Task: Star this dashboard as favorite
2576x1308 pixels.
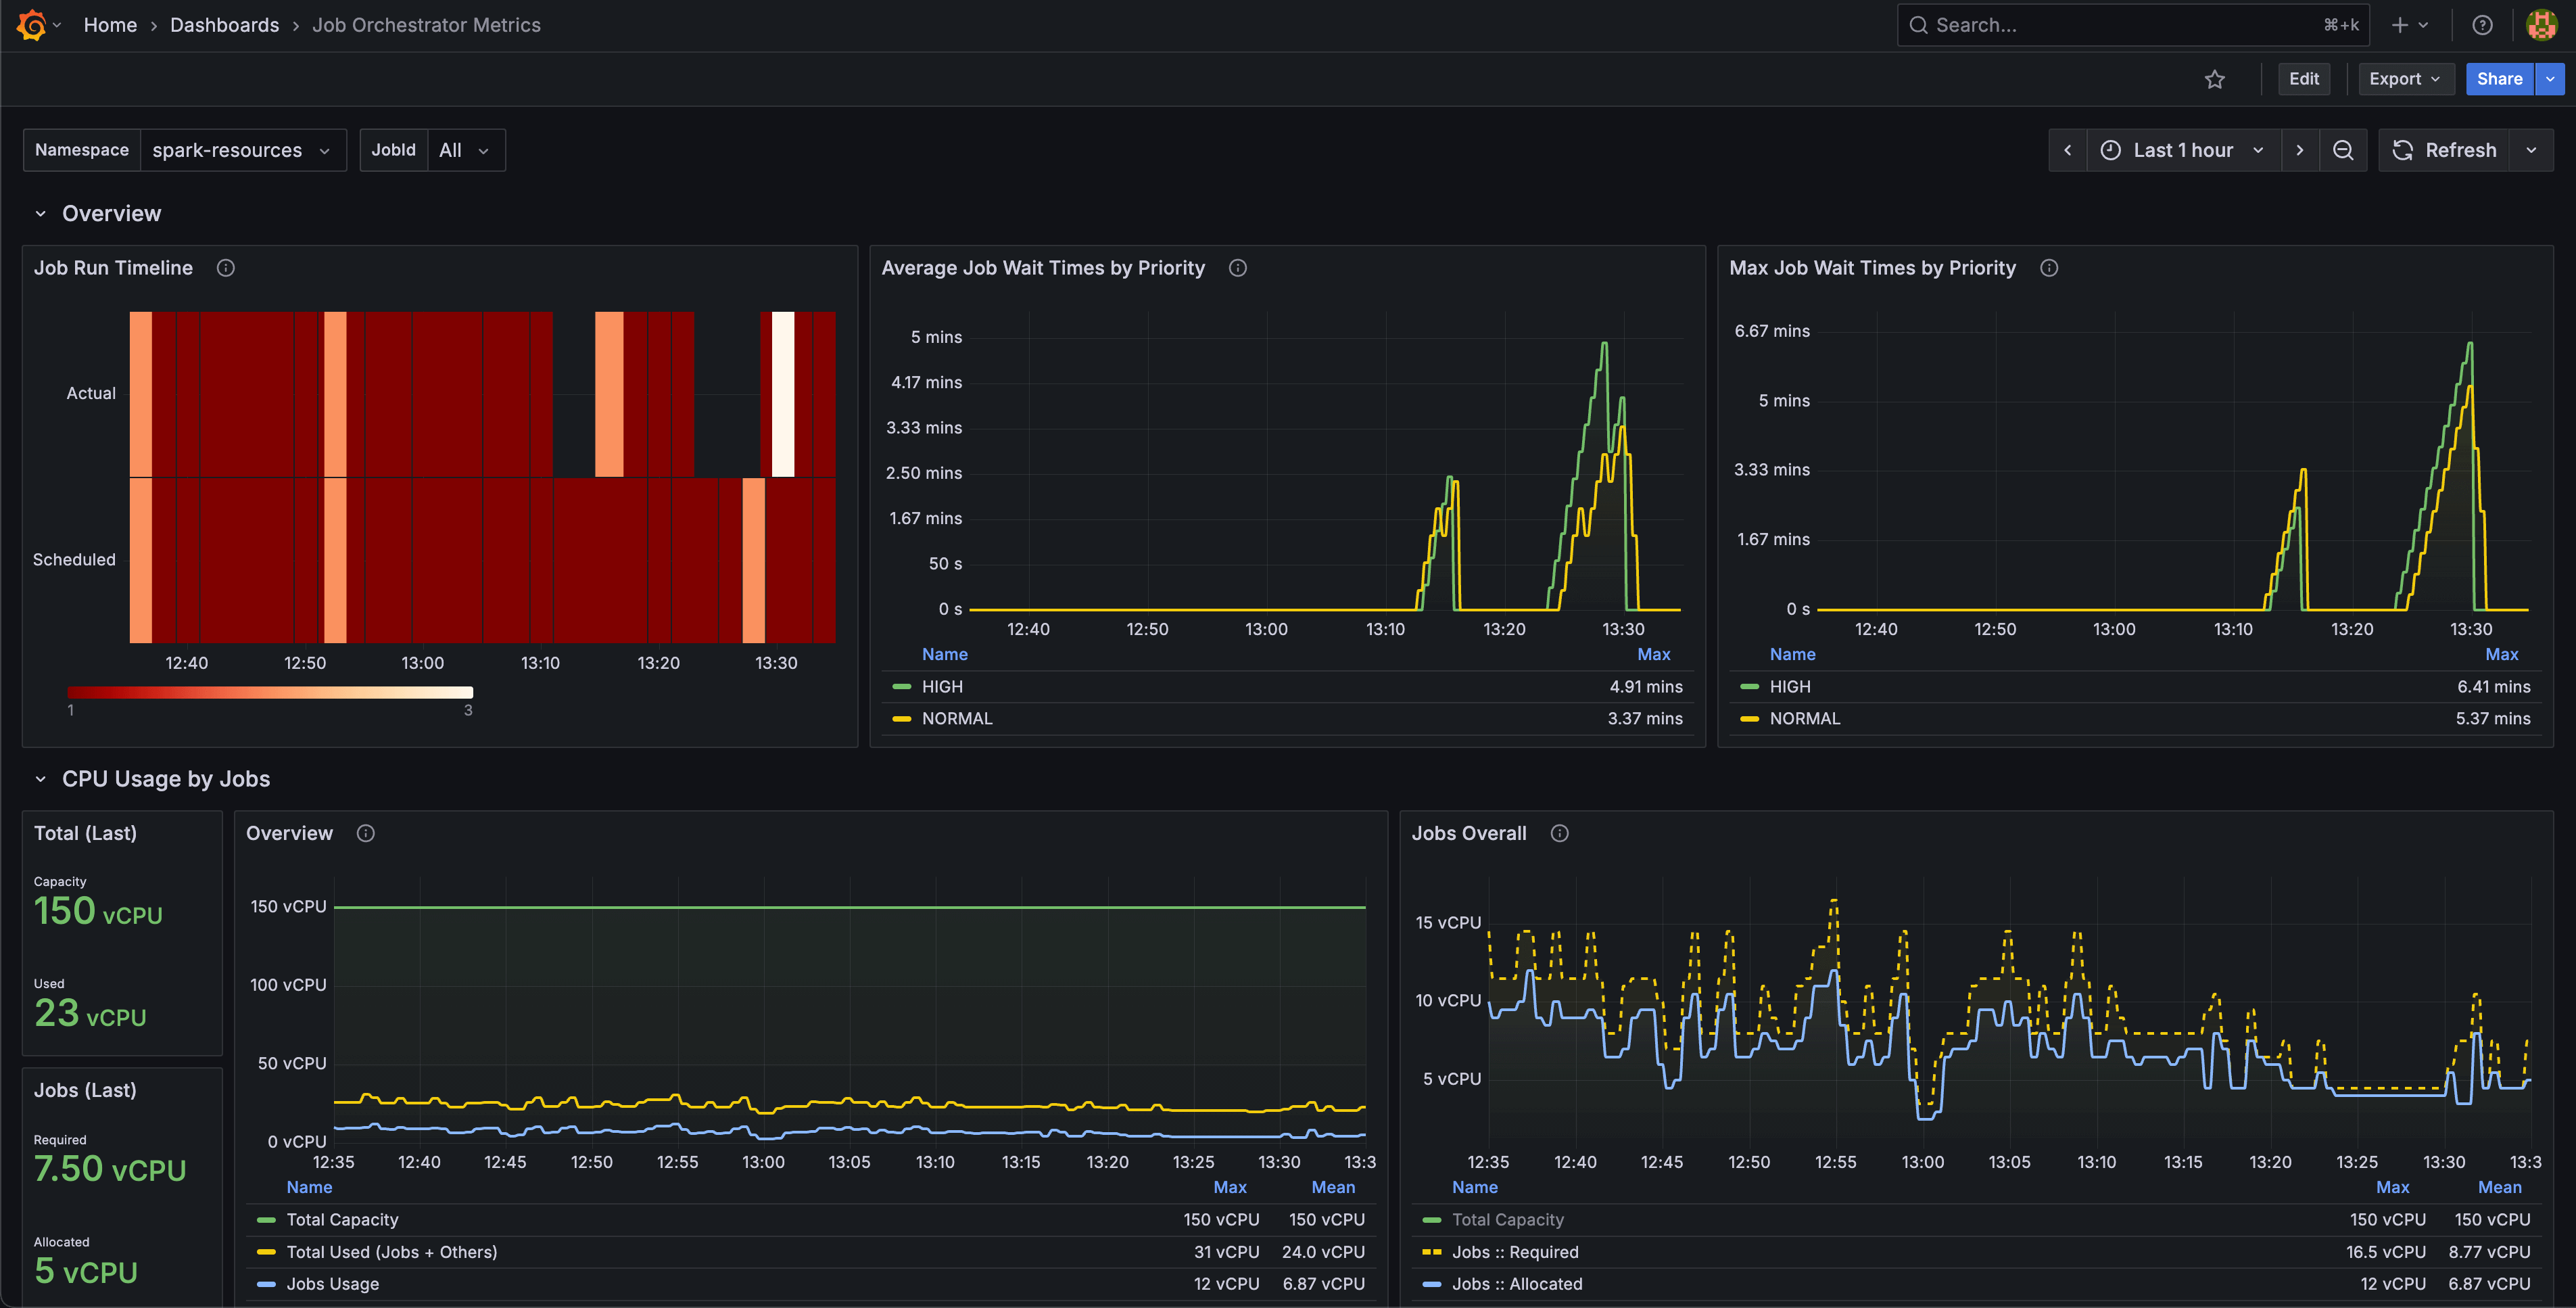Action: pyautogui.click(x=2215, y=78)
